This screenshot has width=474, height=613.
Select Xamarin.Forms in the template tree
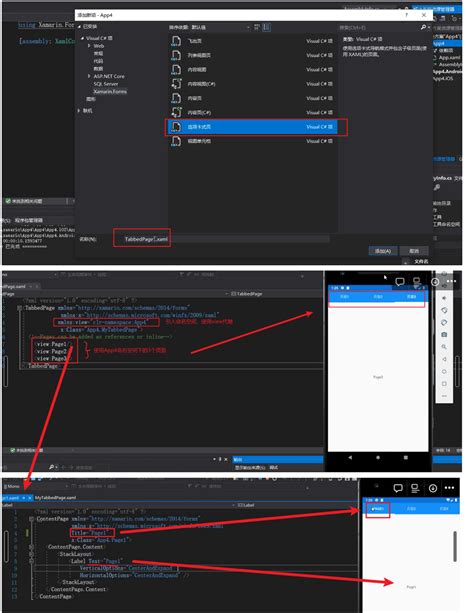[110, 91]
